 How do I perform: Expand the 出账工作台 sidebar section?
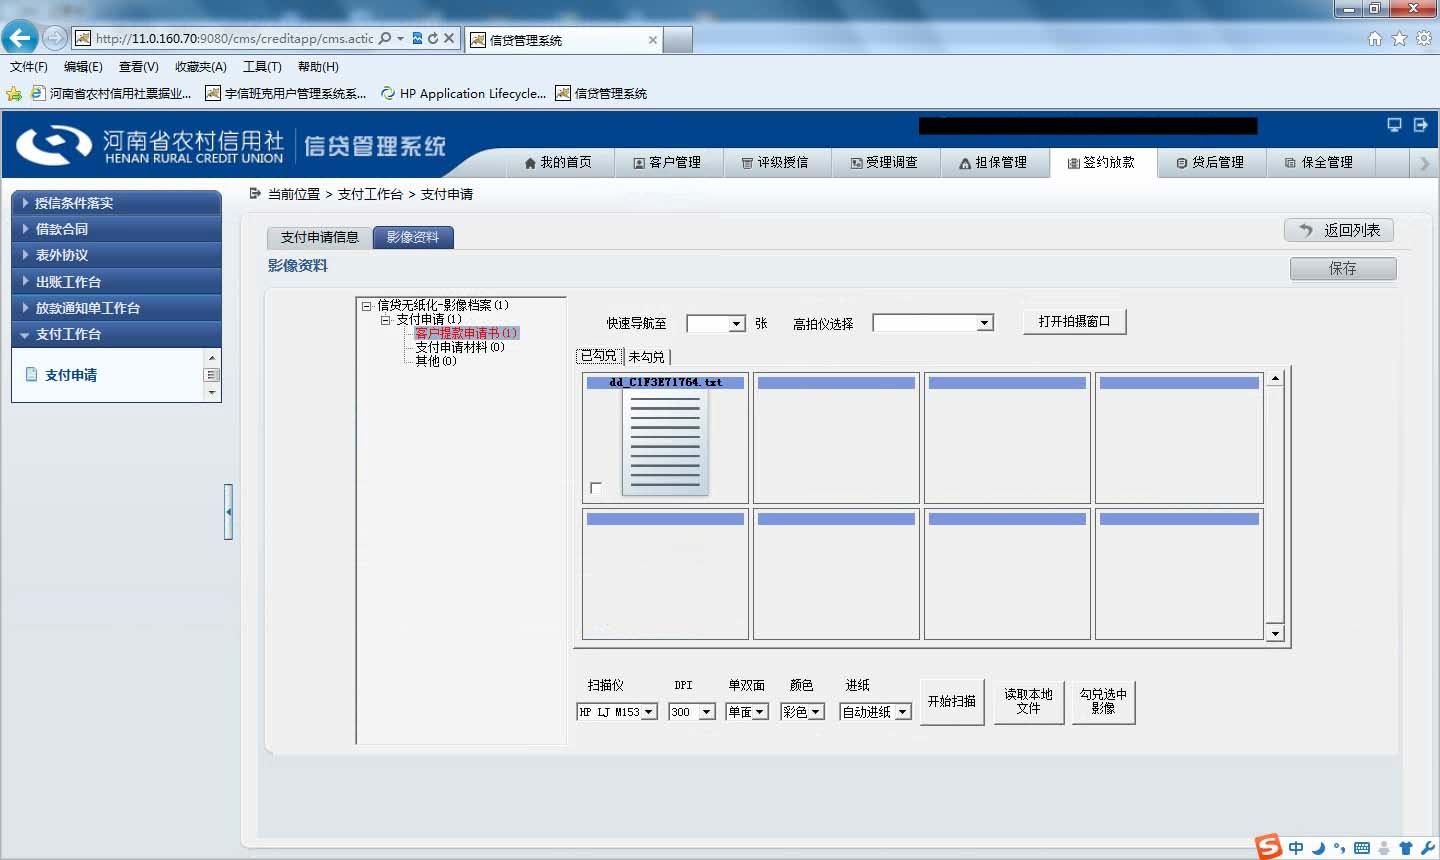click(116, 282)
